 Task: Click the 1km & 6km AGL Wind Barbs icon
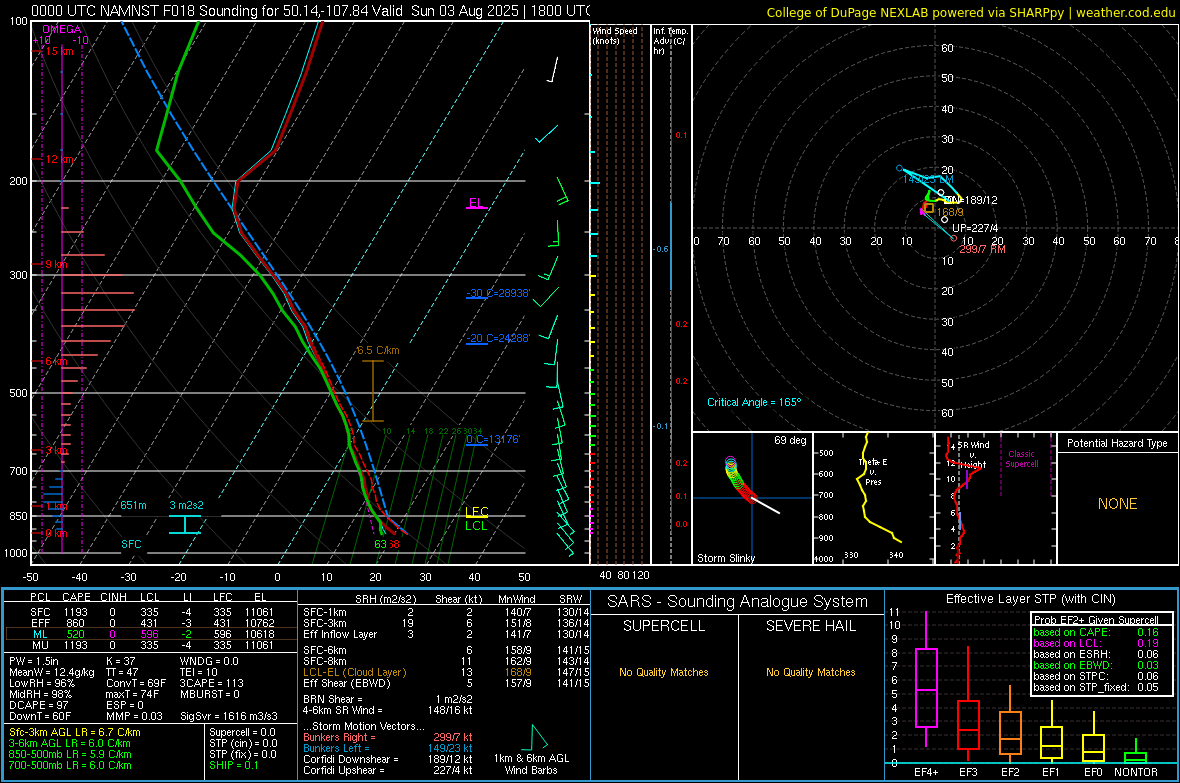(531, 751)
